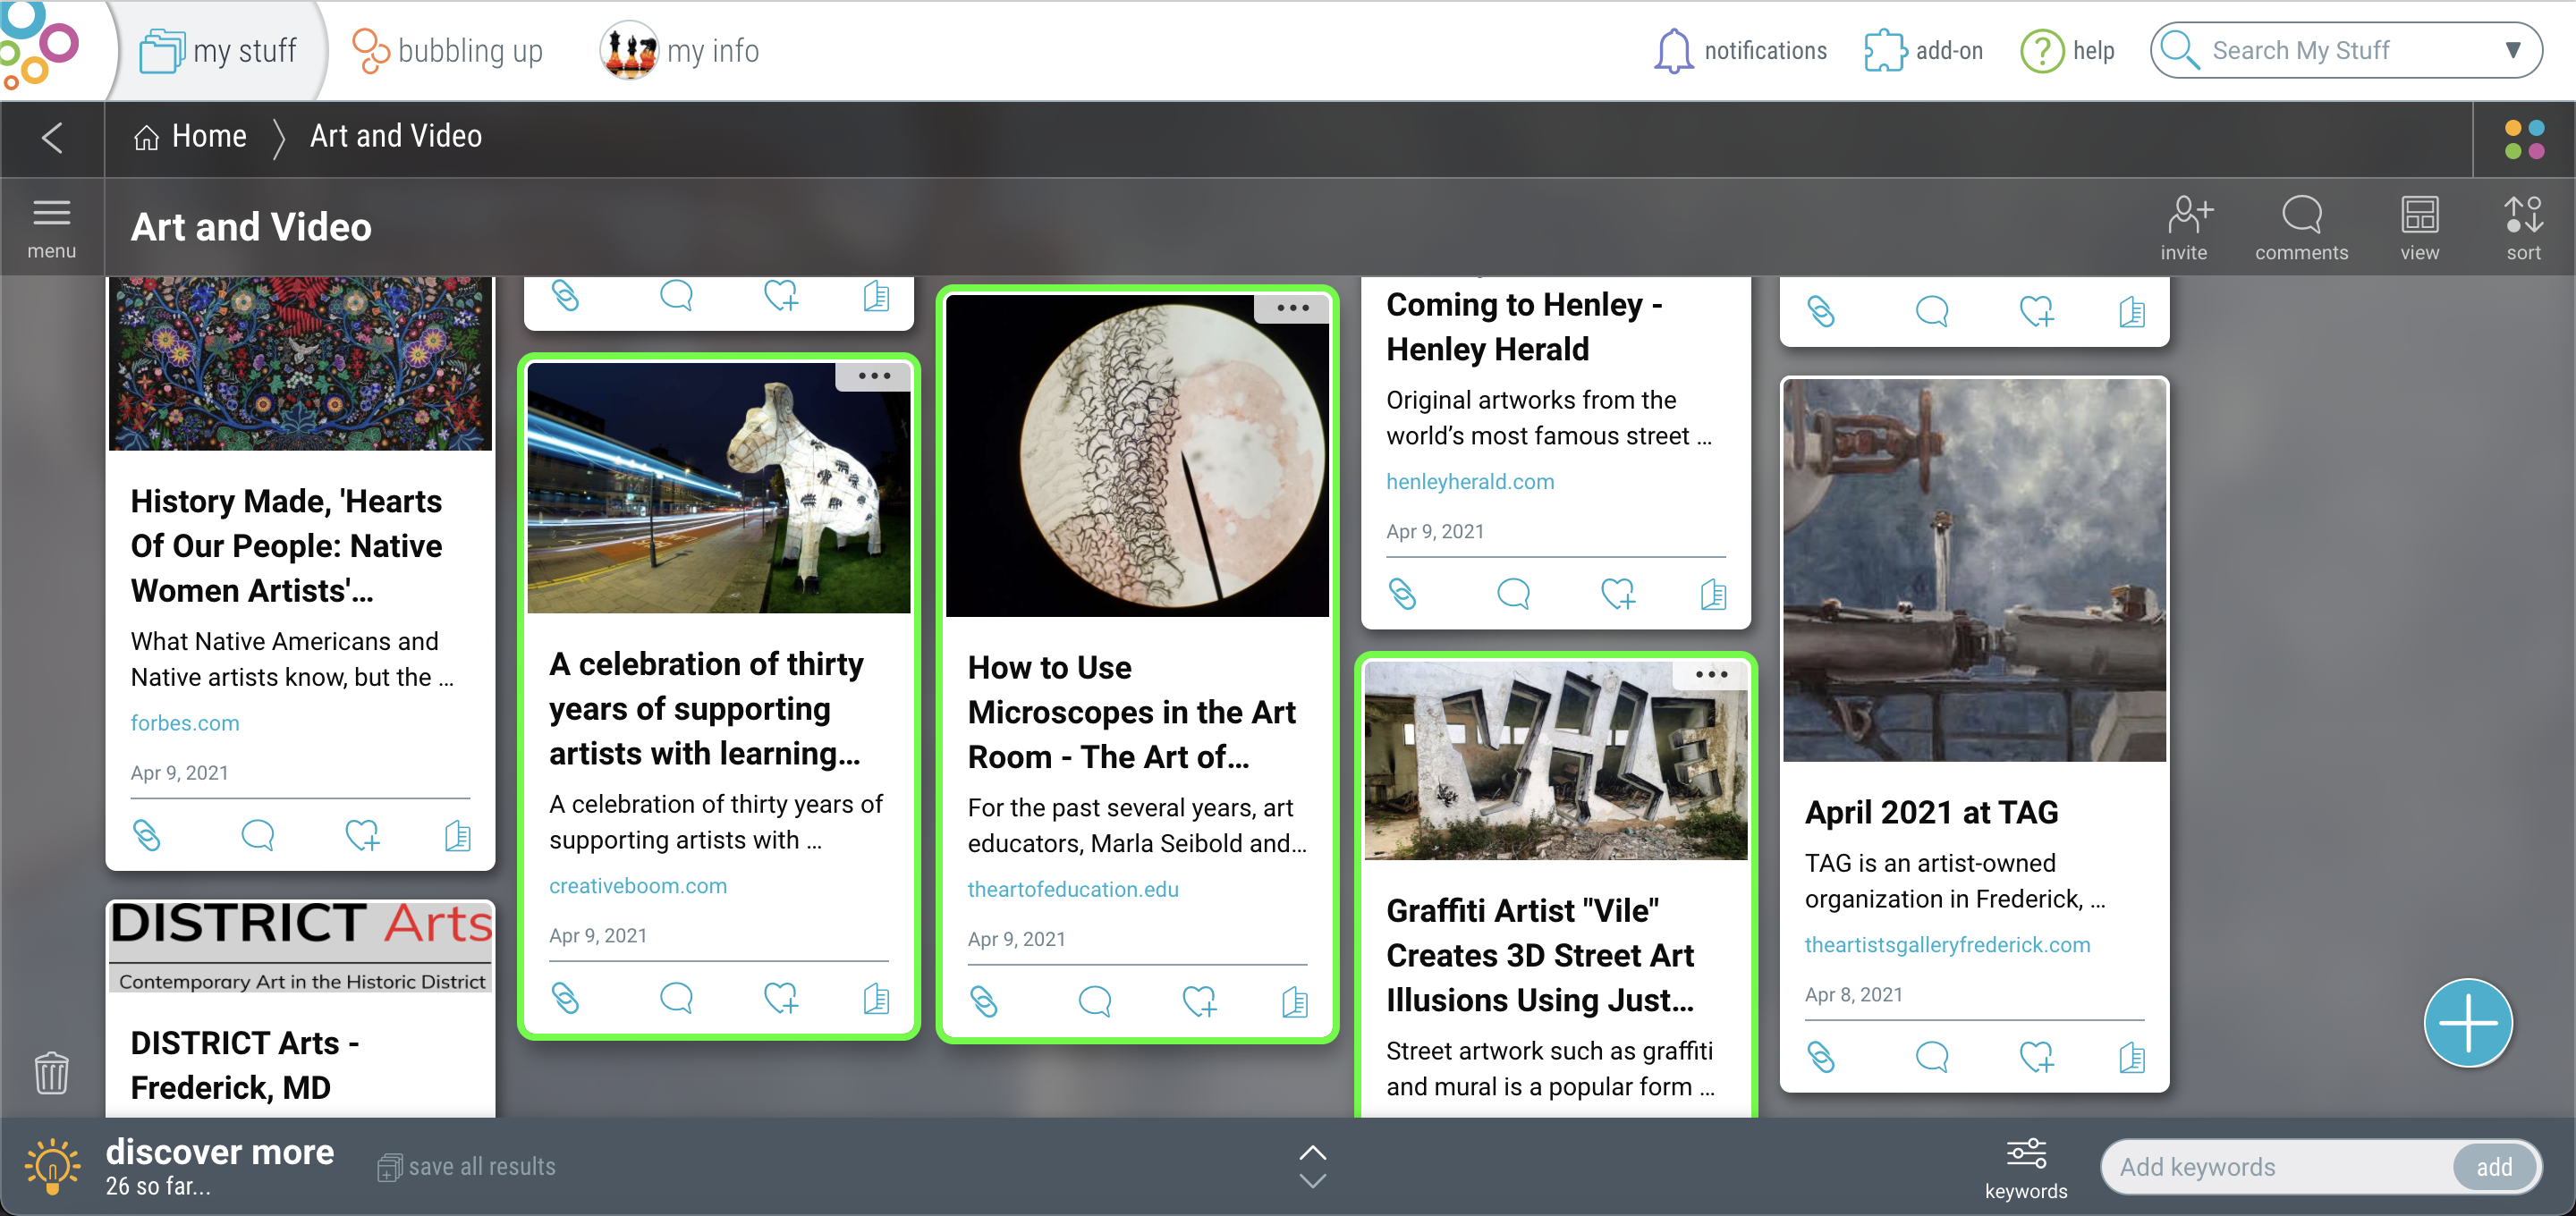This screenshot has width=2576, height=1216.
Task: Collapse the discover more panel downward
Action: pyautogui.click(x=1312, y=1182)
